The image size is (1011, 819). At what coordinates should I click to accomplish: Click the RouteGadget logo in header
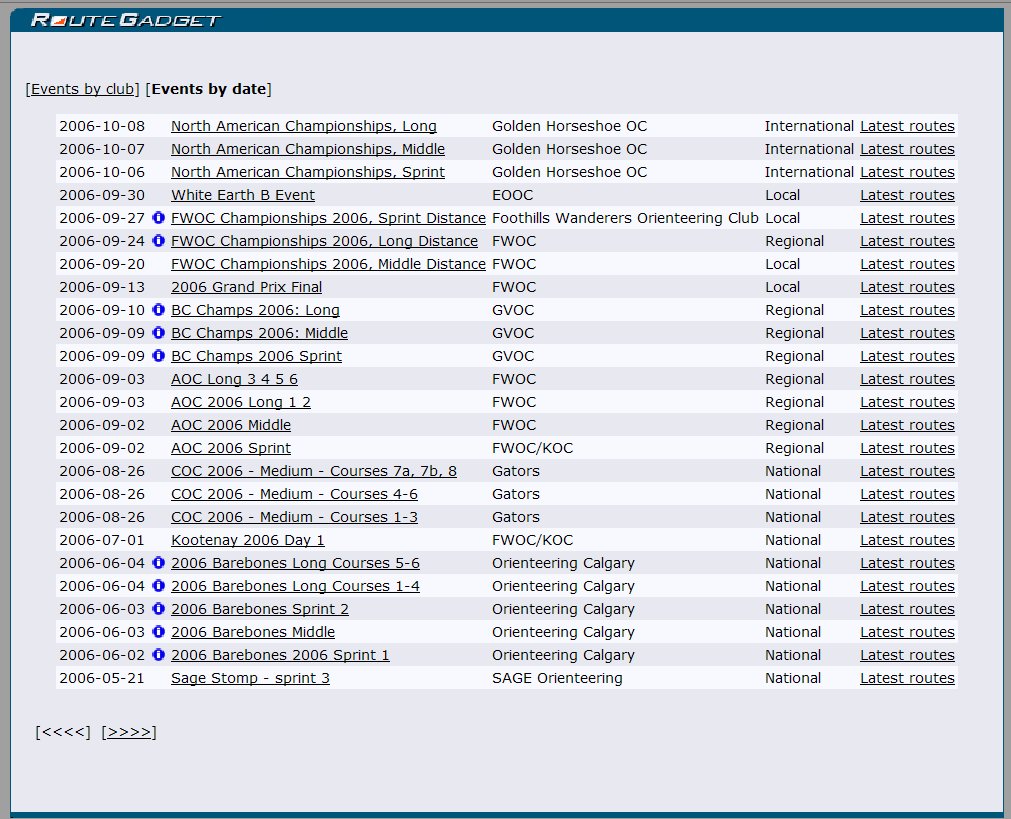click(126, 20)
